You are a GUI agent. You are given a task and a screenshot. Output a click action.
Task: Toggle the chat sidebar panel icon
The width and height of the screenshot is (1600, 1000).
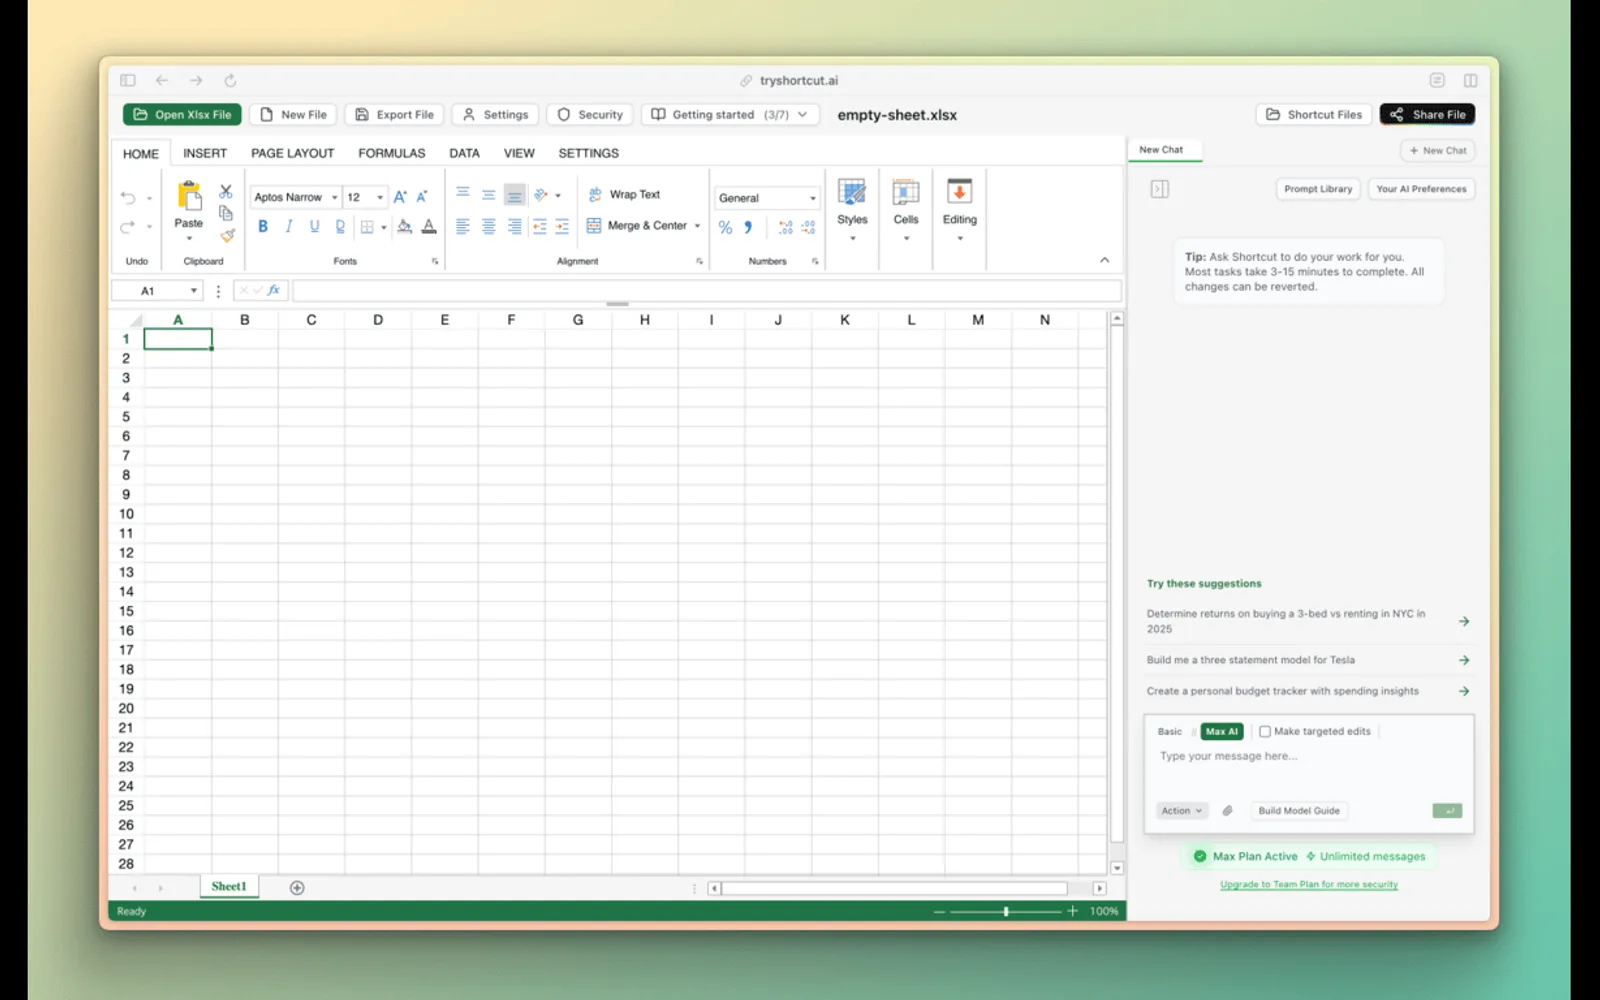(1160, 189)
